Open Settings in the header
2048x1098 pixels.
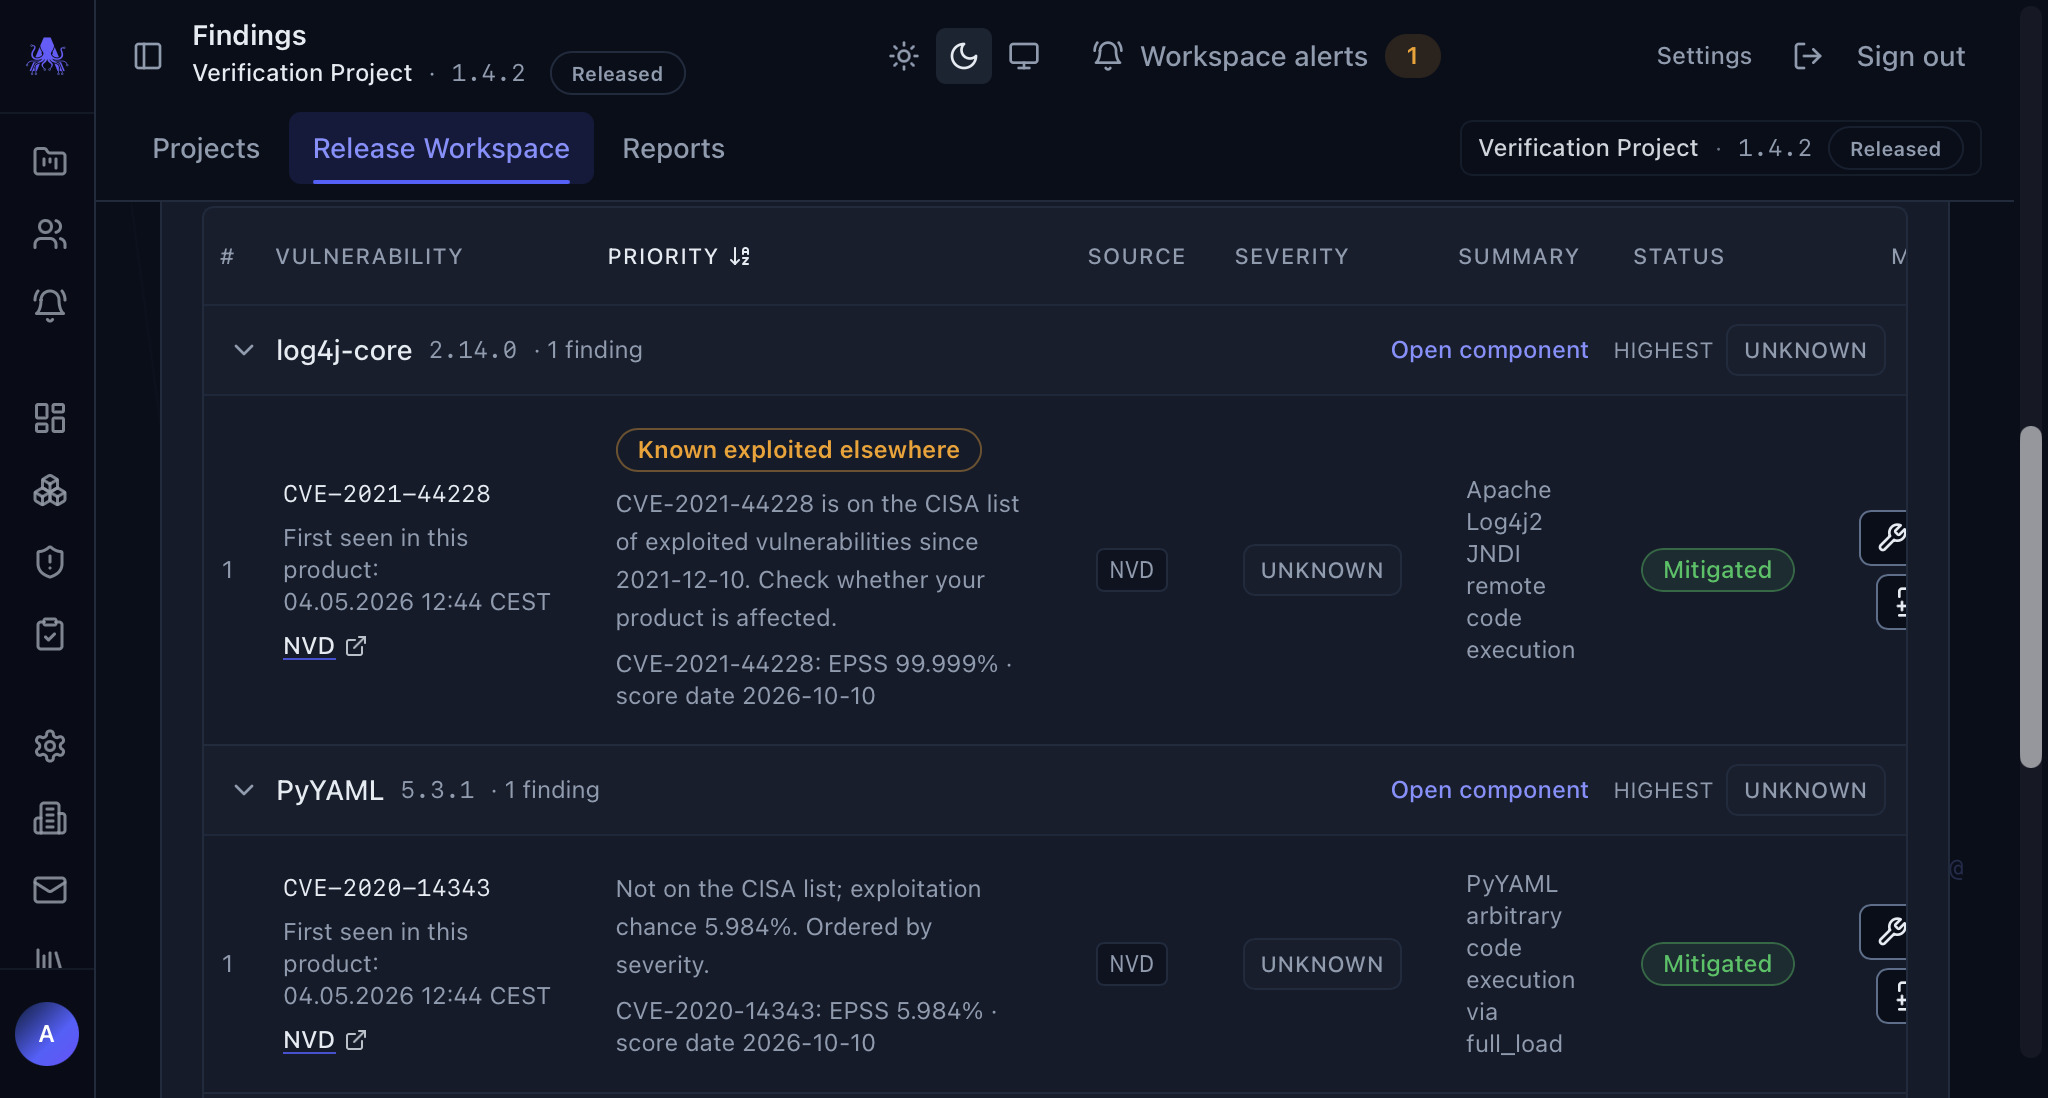click(1704, 56)
